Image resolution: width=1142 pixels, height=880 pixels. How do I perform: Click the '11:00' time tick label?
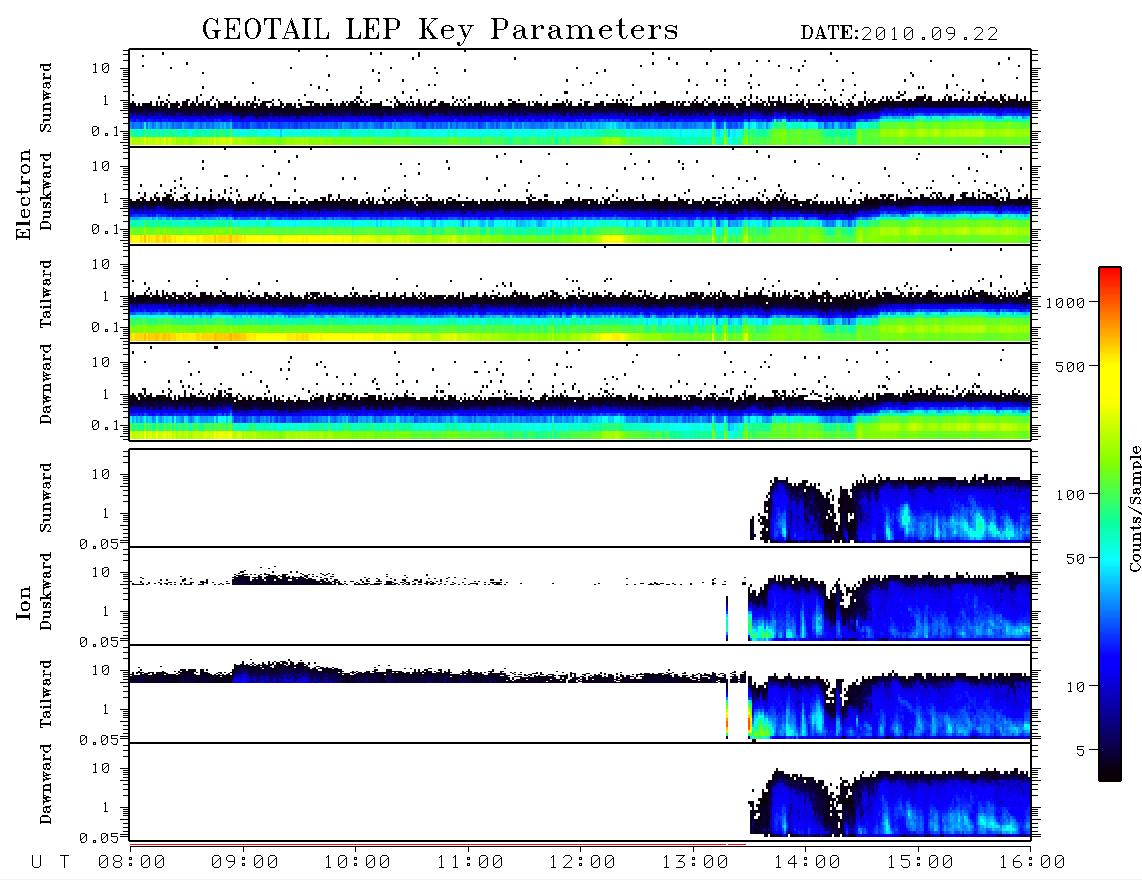pyautogui.click(x=470, y=863)
